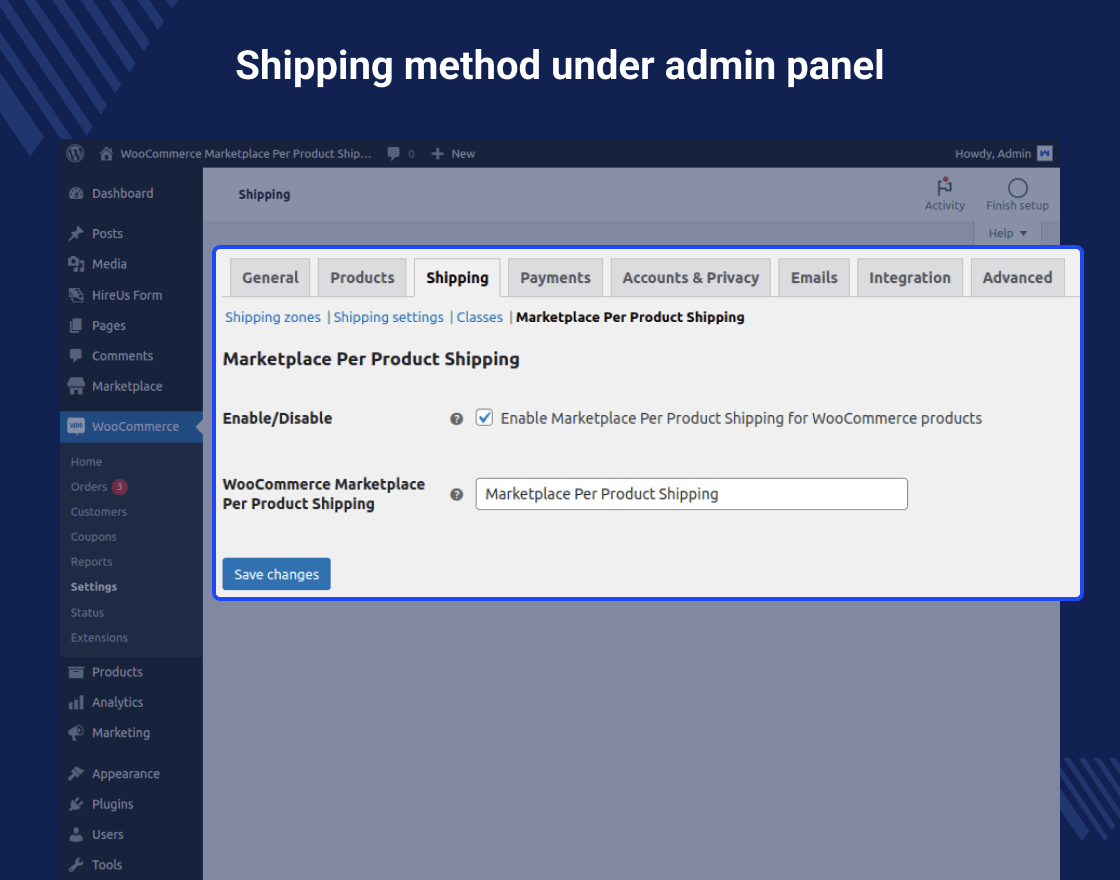The height and width of the screenshot is (880, 1120).
Task: Click the WooCommerce logo icon in sidebar
Action: [76, 426]
